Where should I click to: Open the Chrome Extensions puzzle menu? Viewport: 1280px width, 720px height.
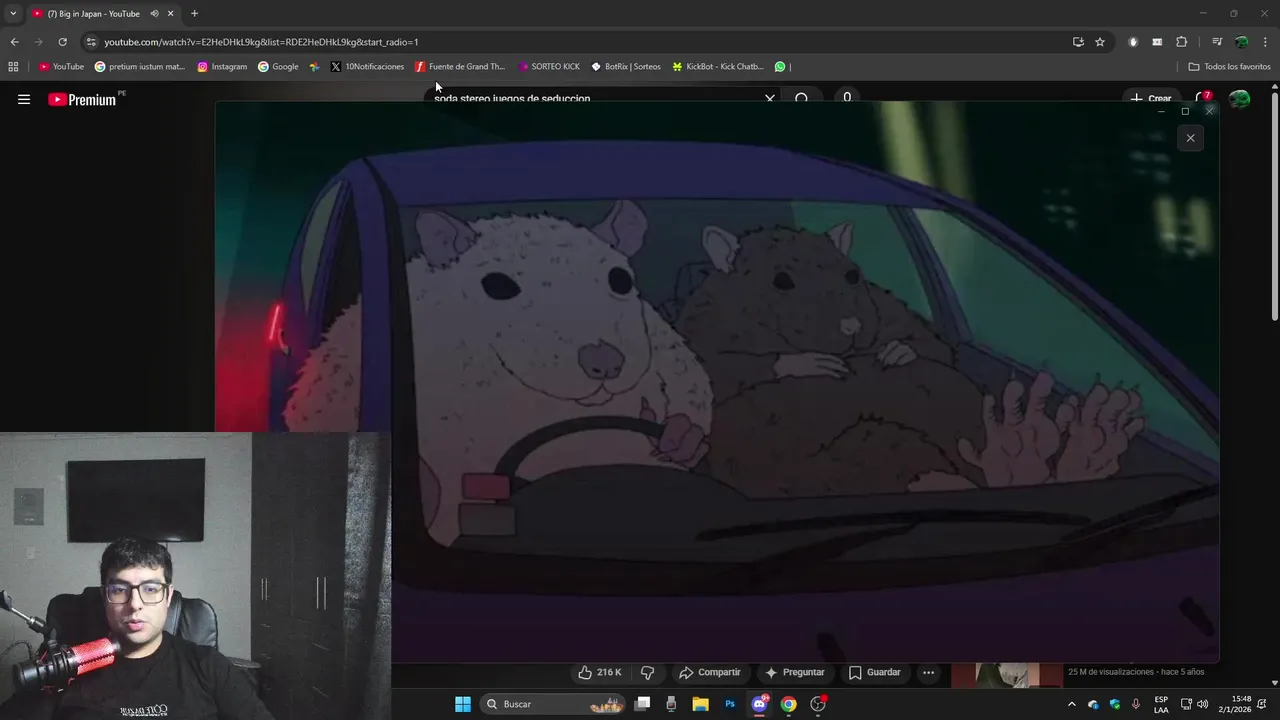(1181, 42)
